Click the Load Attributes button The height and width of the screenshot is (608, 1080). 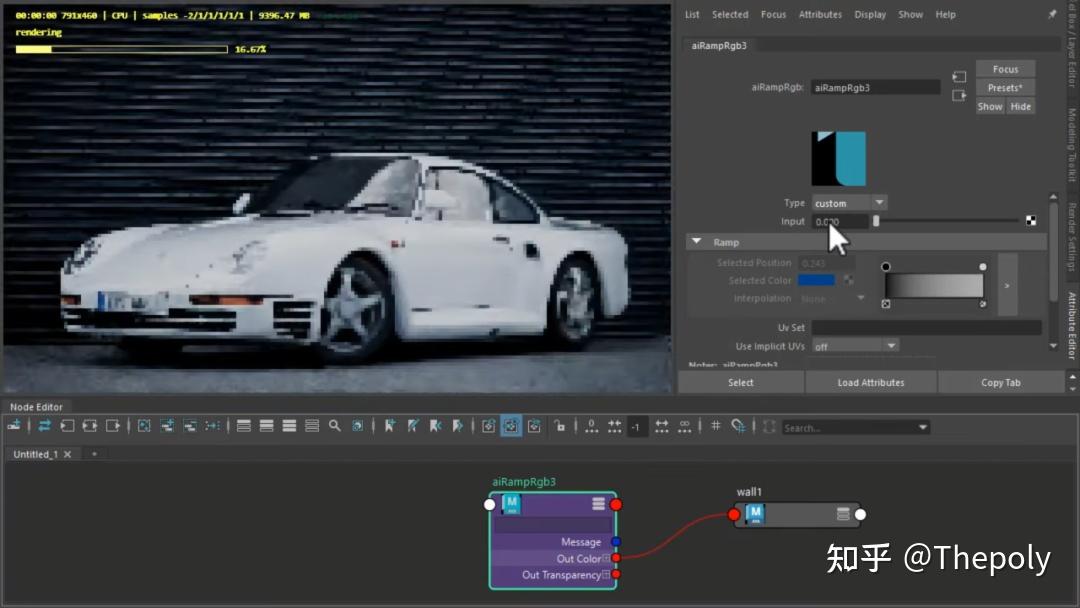[870, 382]
